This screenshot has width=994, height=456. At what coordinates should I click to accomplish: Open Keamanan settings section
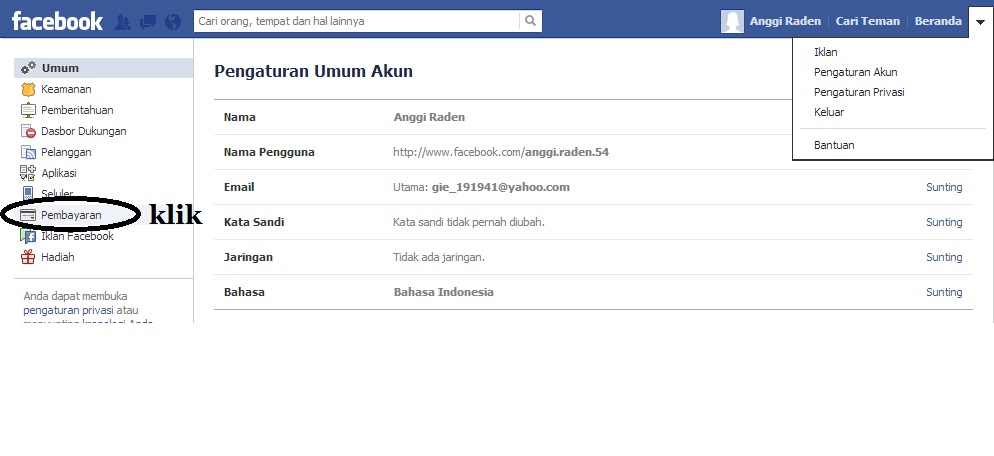(66, 89)
